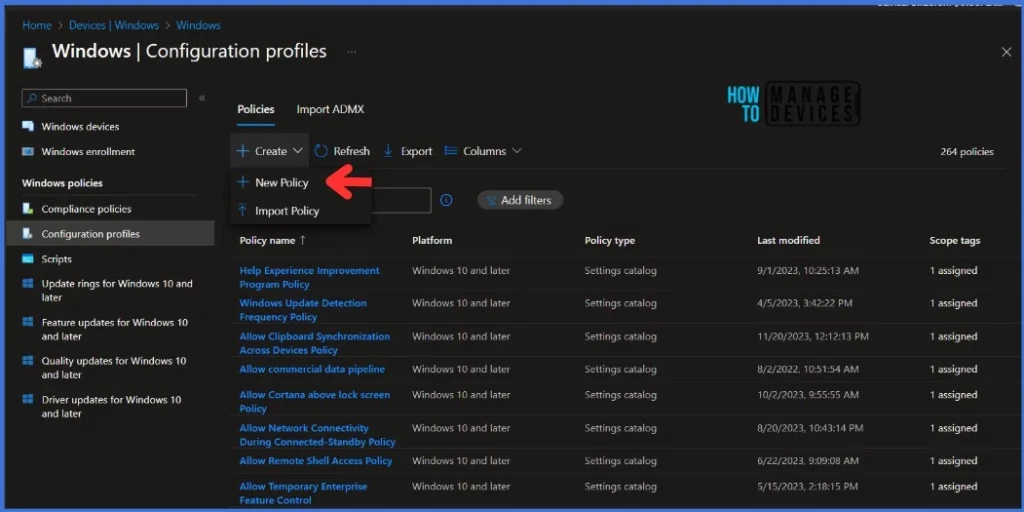1024x512 pixels.
Task: Click the sidebar Search input field
Action: click(x=104, y=98)
